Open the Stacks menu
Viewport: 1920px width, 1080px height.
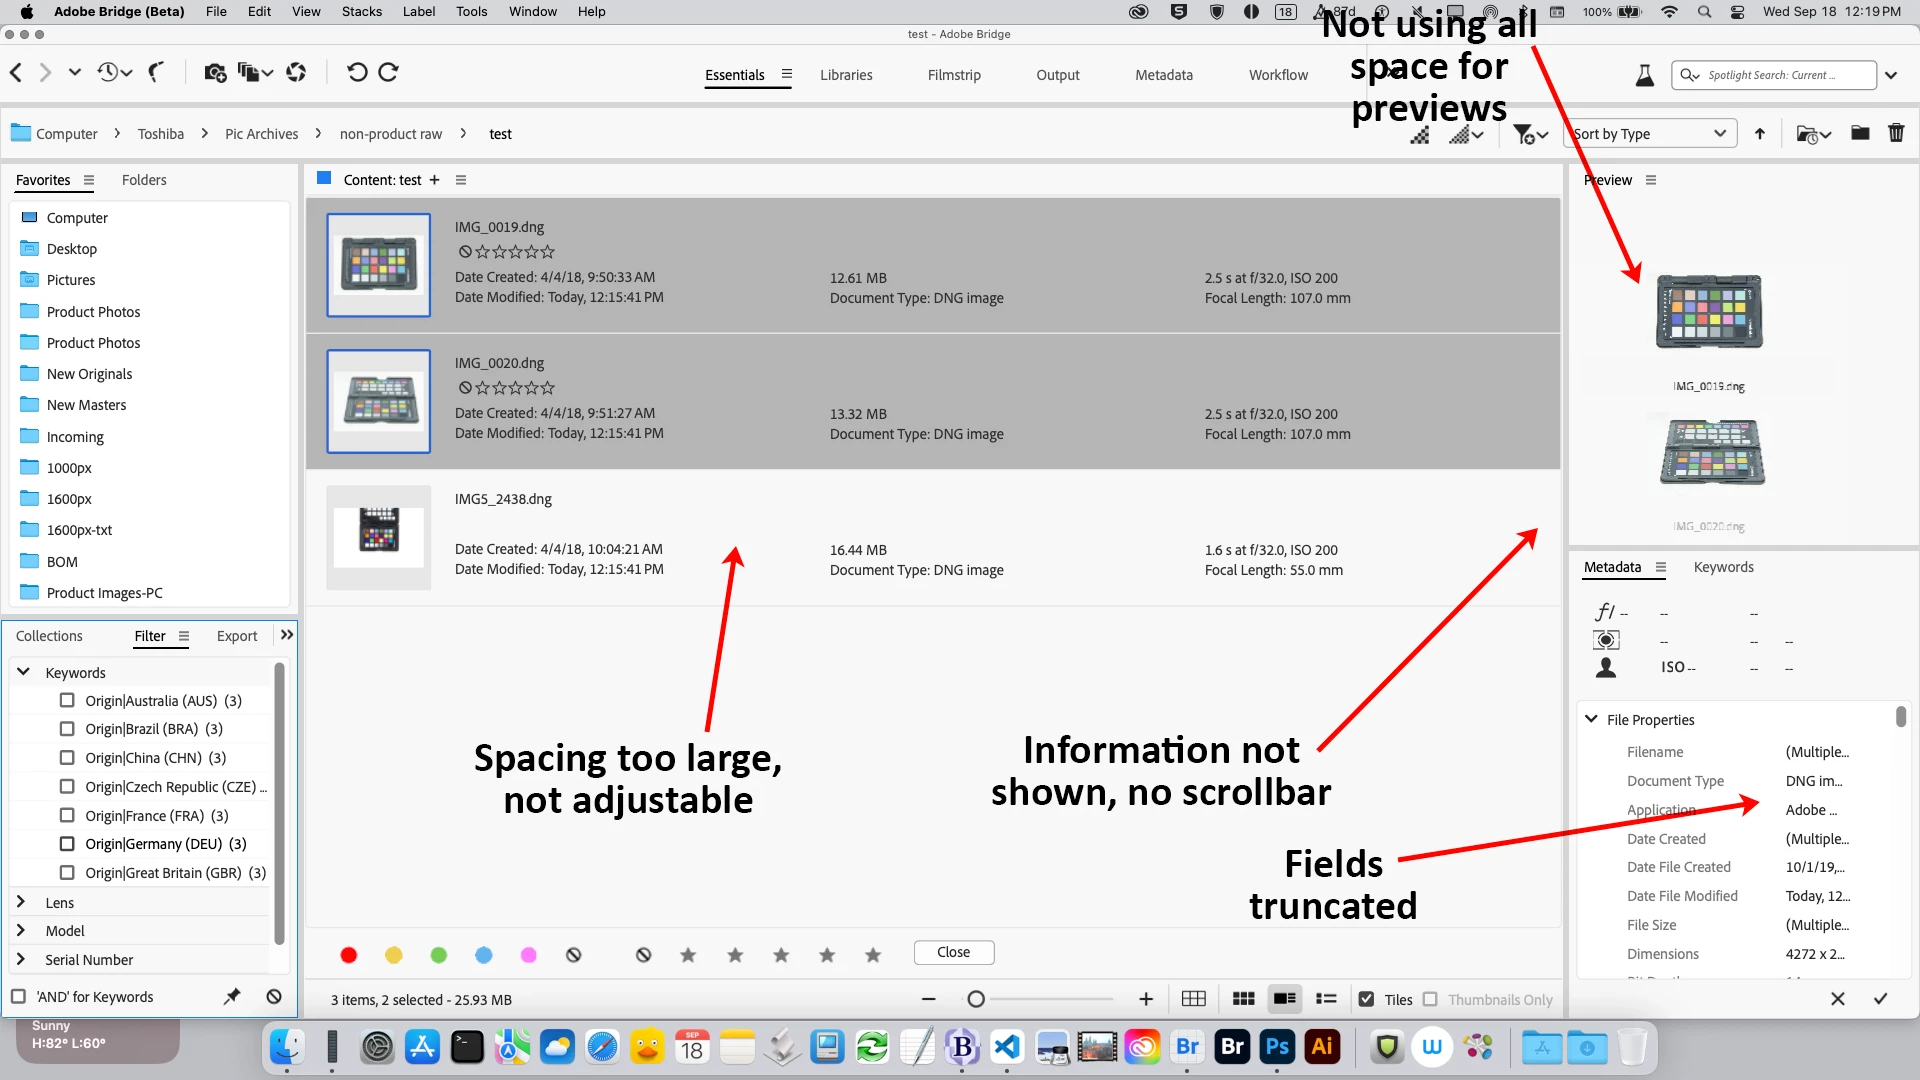pos(361,12)
